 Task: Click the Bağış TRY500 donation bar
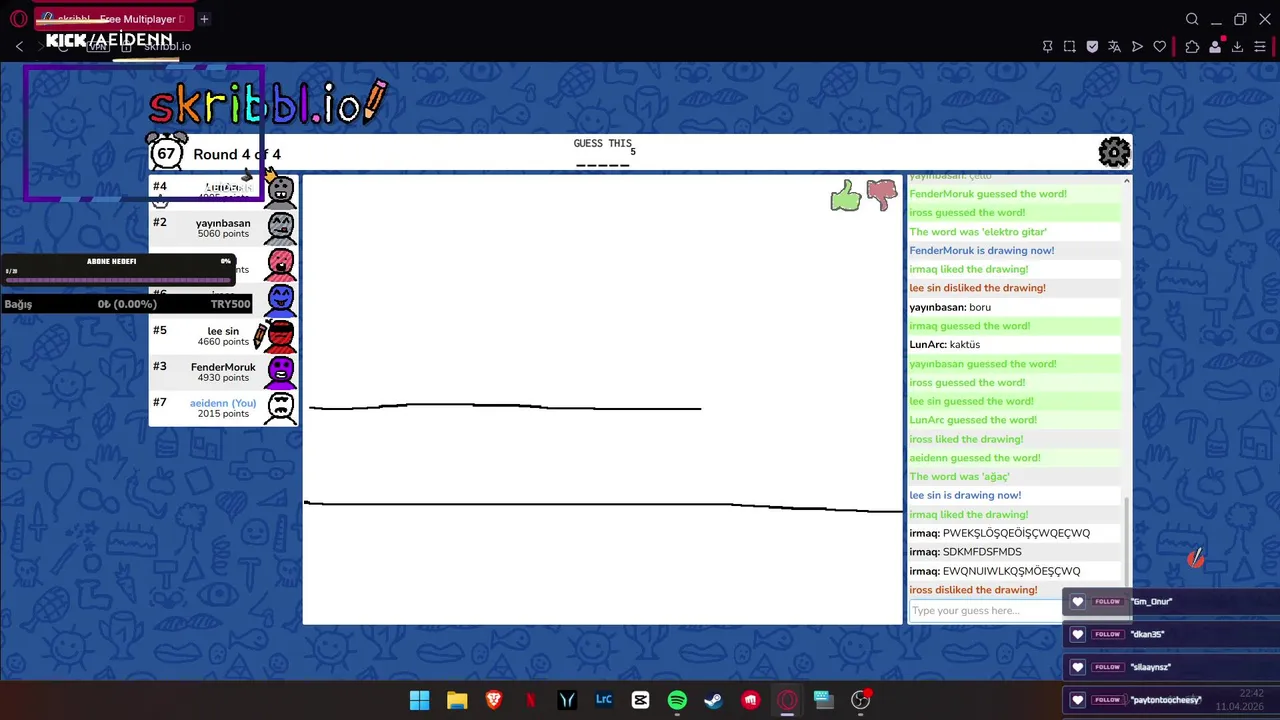(126, 304)
